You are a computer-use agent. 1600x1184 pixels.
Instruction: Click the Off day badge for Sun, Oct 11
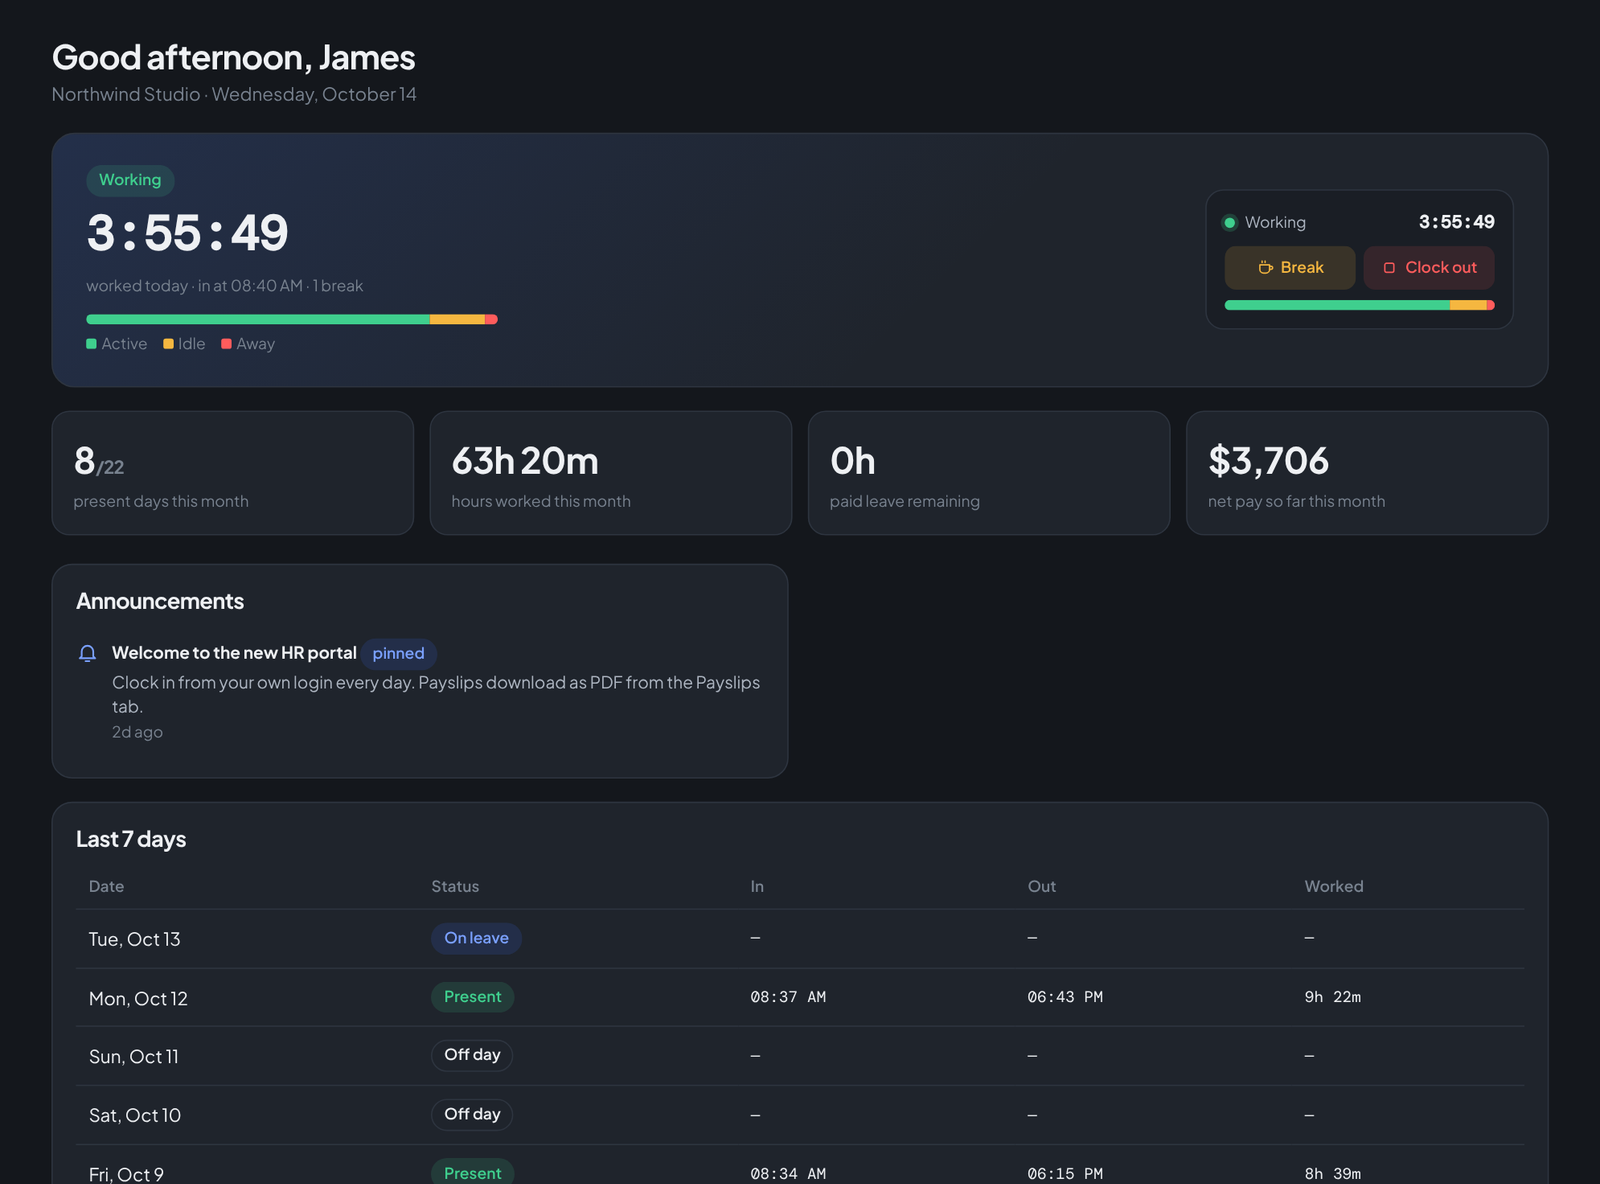point(472,1055)
